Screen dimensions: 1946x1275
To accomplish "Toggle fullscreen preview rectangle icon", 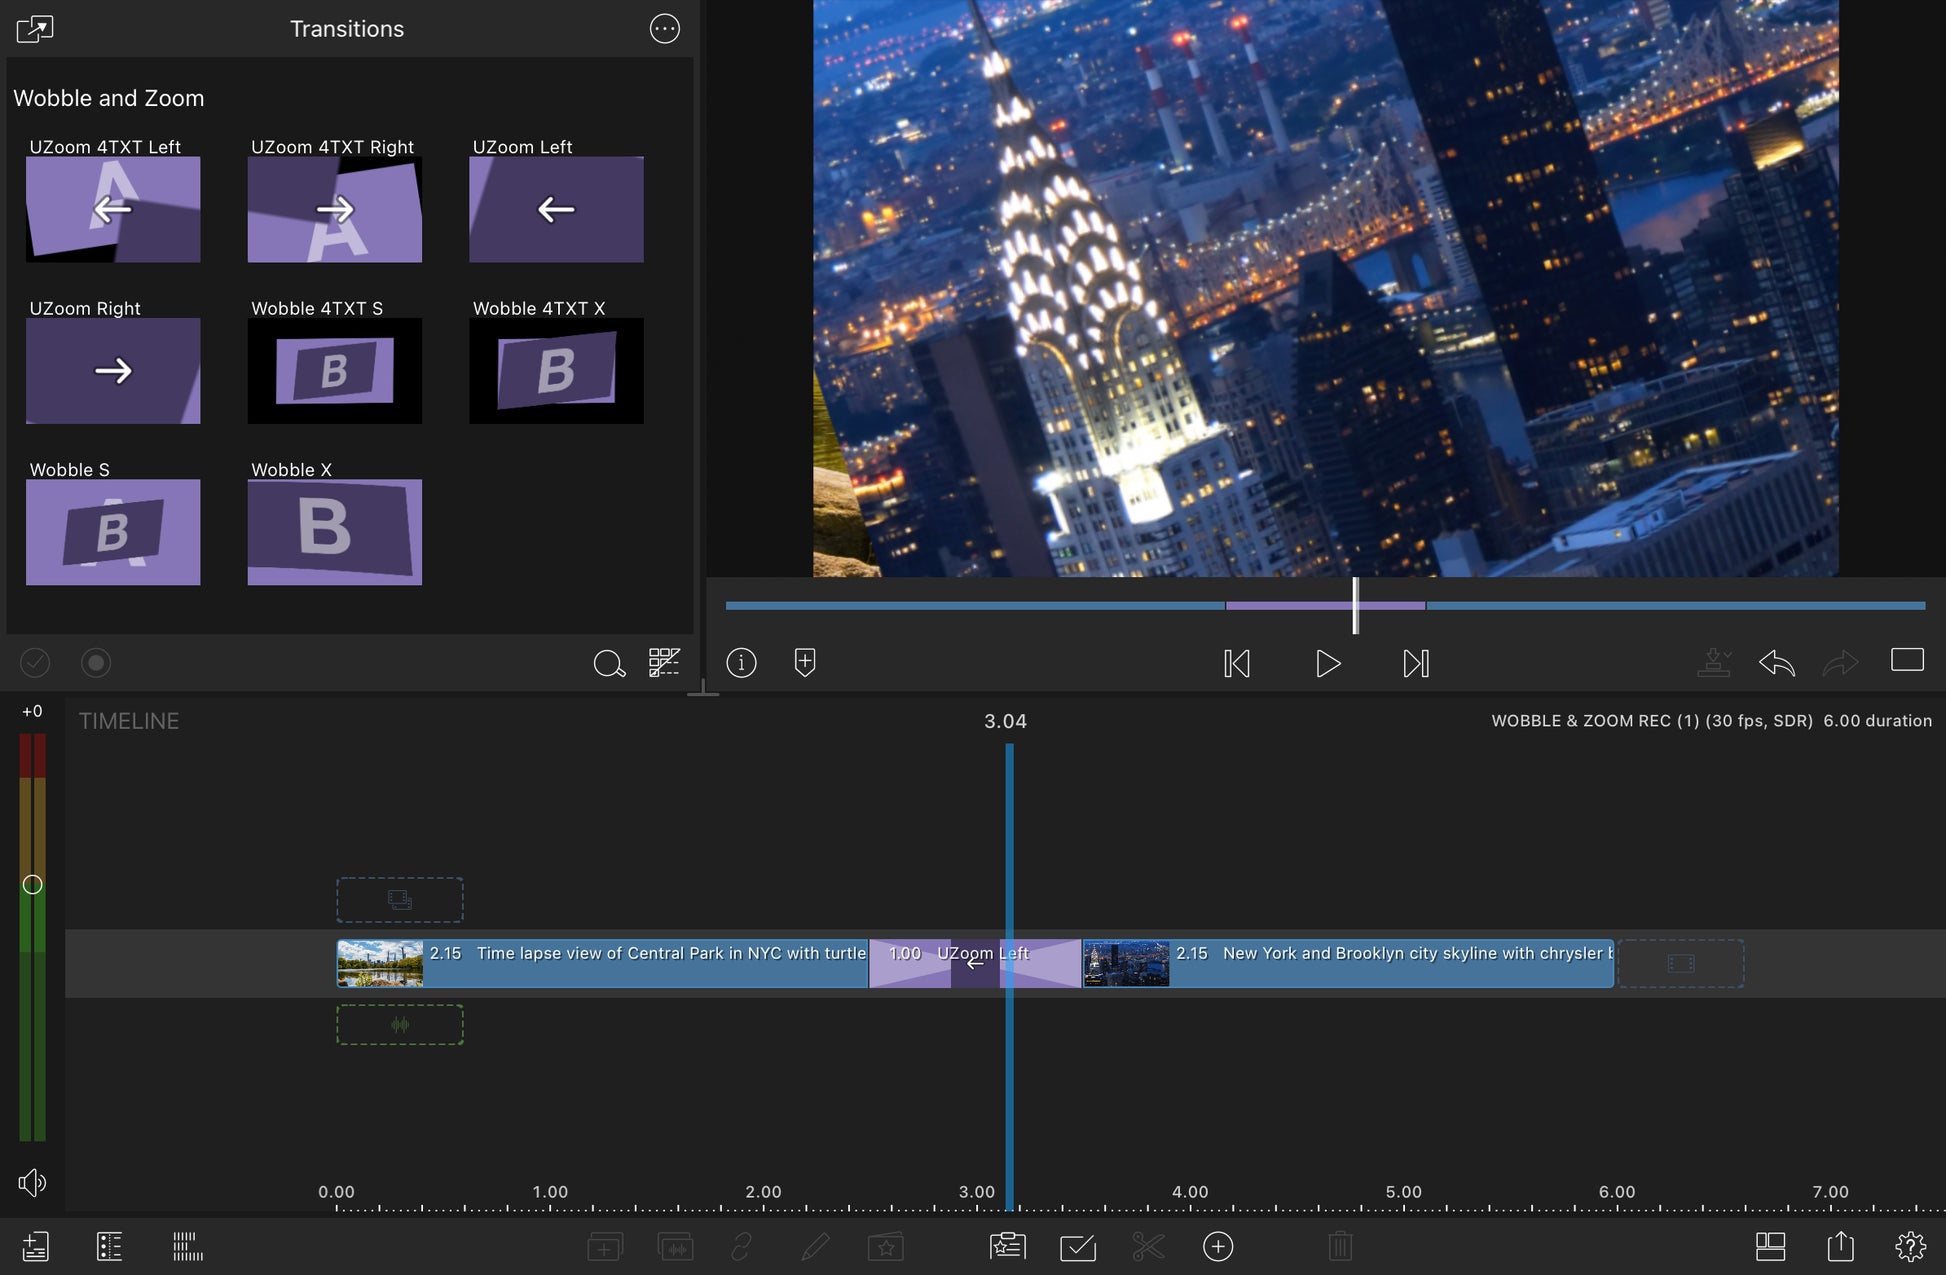I will pos(1907,660).
